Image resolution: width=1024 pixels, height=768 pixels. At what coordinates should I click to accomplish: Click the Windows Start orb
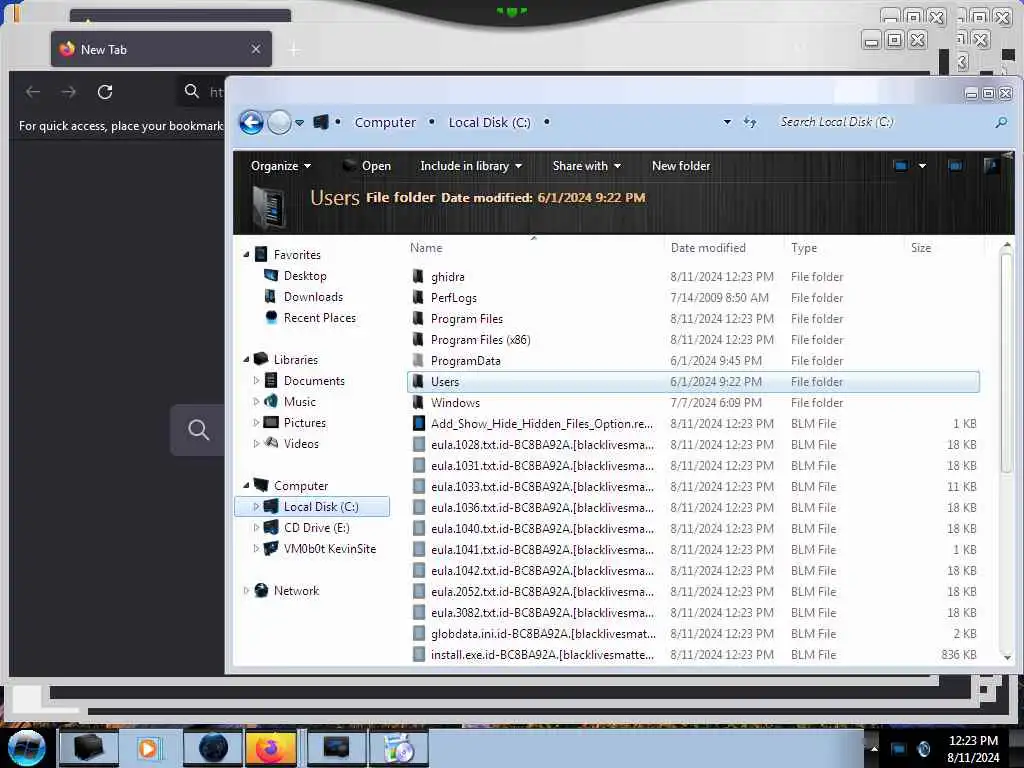(27, 748)
